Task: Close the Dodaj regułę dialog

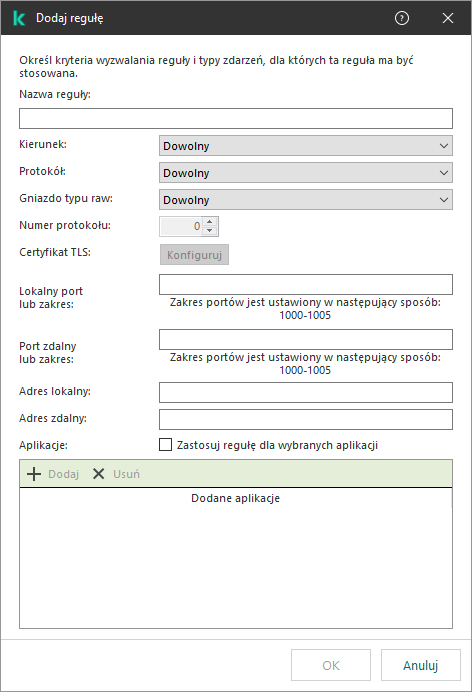Action: click(x=448, y=18)
